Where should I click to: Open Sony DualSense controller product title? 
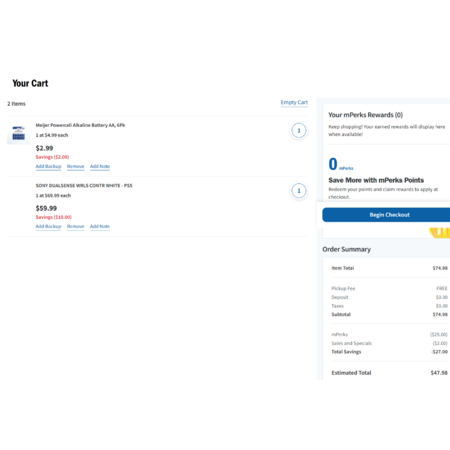pyautogui.click(x=84, y=186)
